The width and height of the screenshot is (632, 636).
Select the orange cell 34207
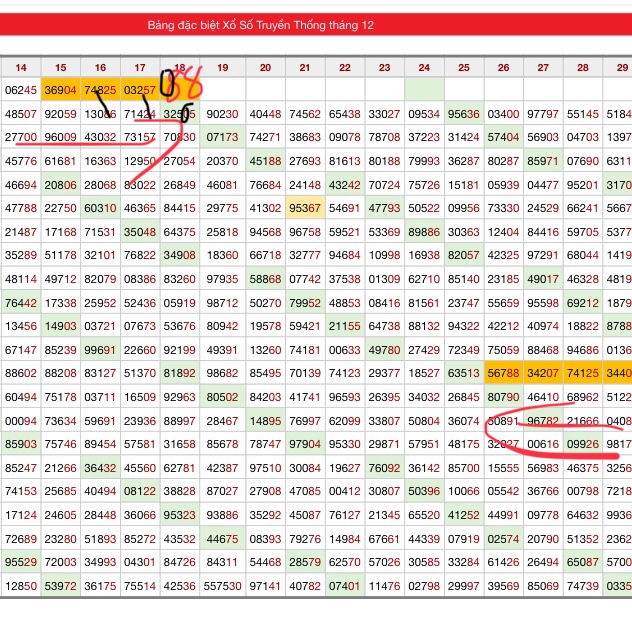543,373
